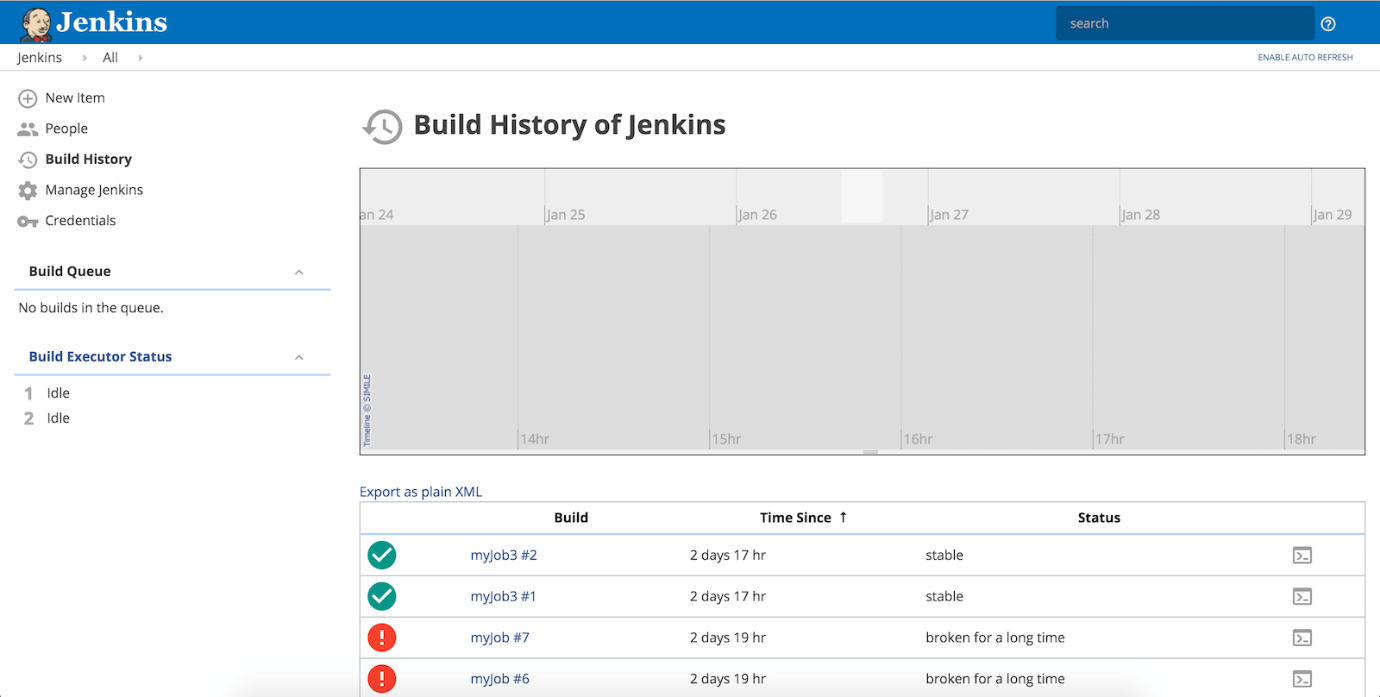This screenshot has height=697, width=1380.
Task: Click the Jenkins butler logo icon
Action: [x=36, y=23]
